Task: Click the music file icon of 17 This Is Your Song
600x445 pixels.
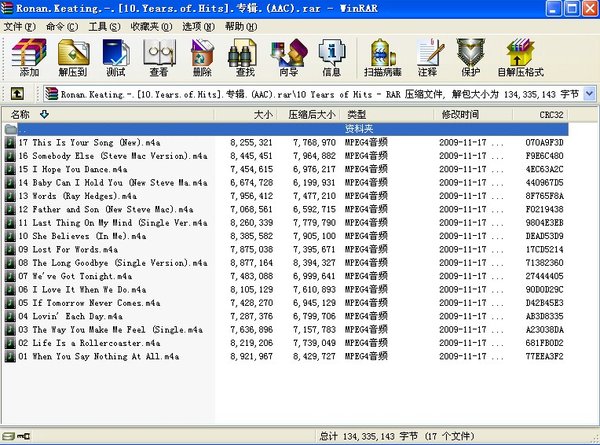Action: [x=10, y=143]
